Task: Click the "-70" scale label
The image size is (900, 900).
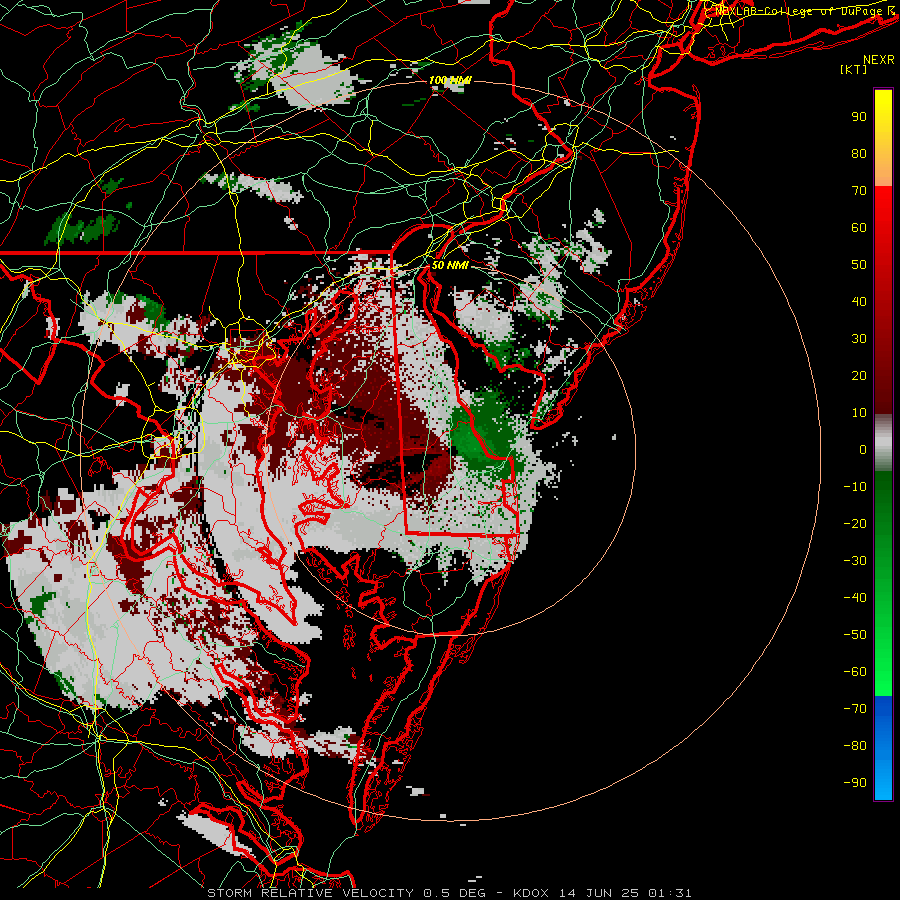Action: tap(855, 709)
